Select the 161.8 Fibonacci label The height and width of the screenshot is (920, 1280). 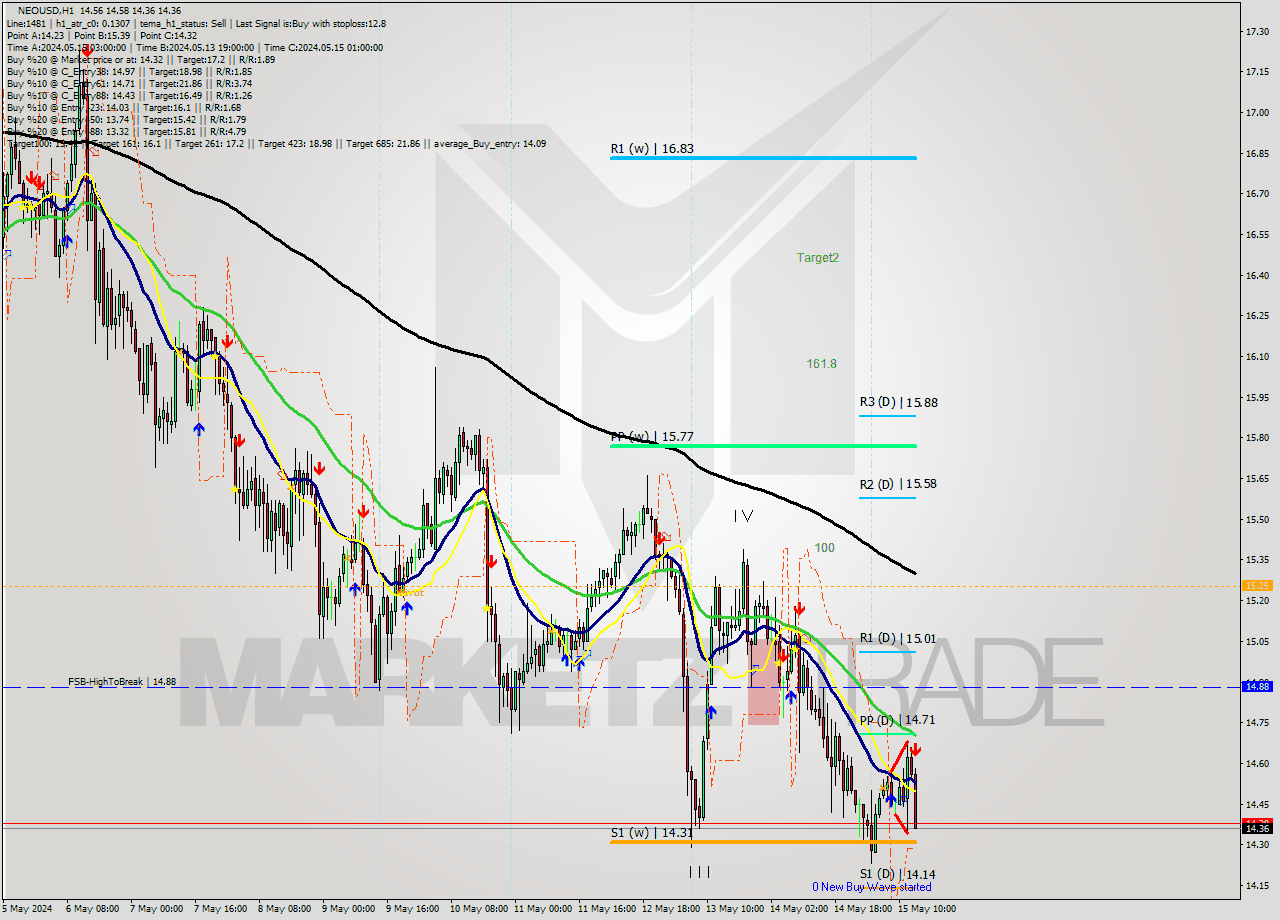[x=822, y=364]
